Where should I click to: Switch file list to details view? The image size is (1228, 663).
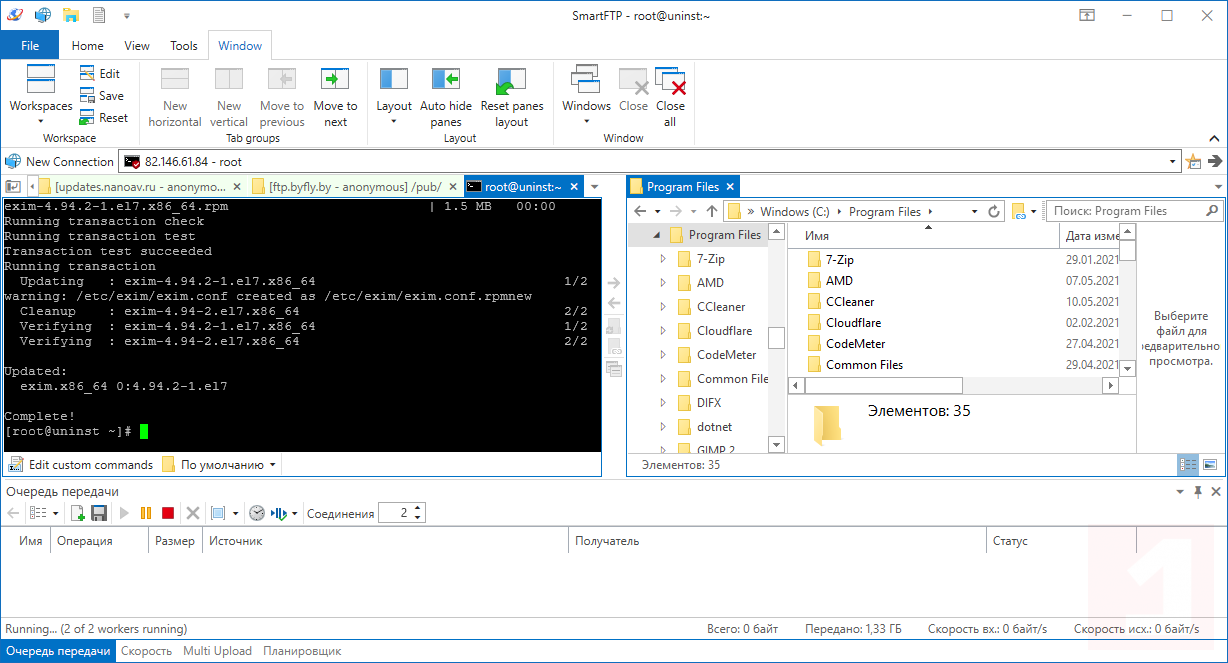(1188, 465)
